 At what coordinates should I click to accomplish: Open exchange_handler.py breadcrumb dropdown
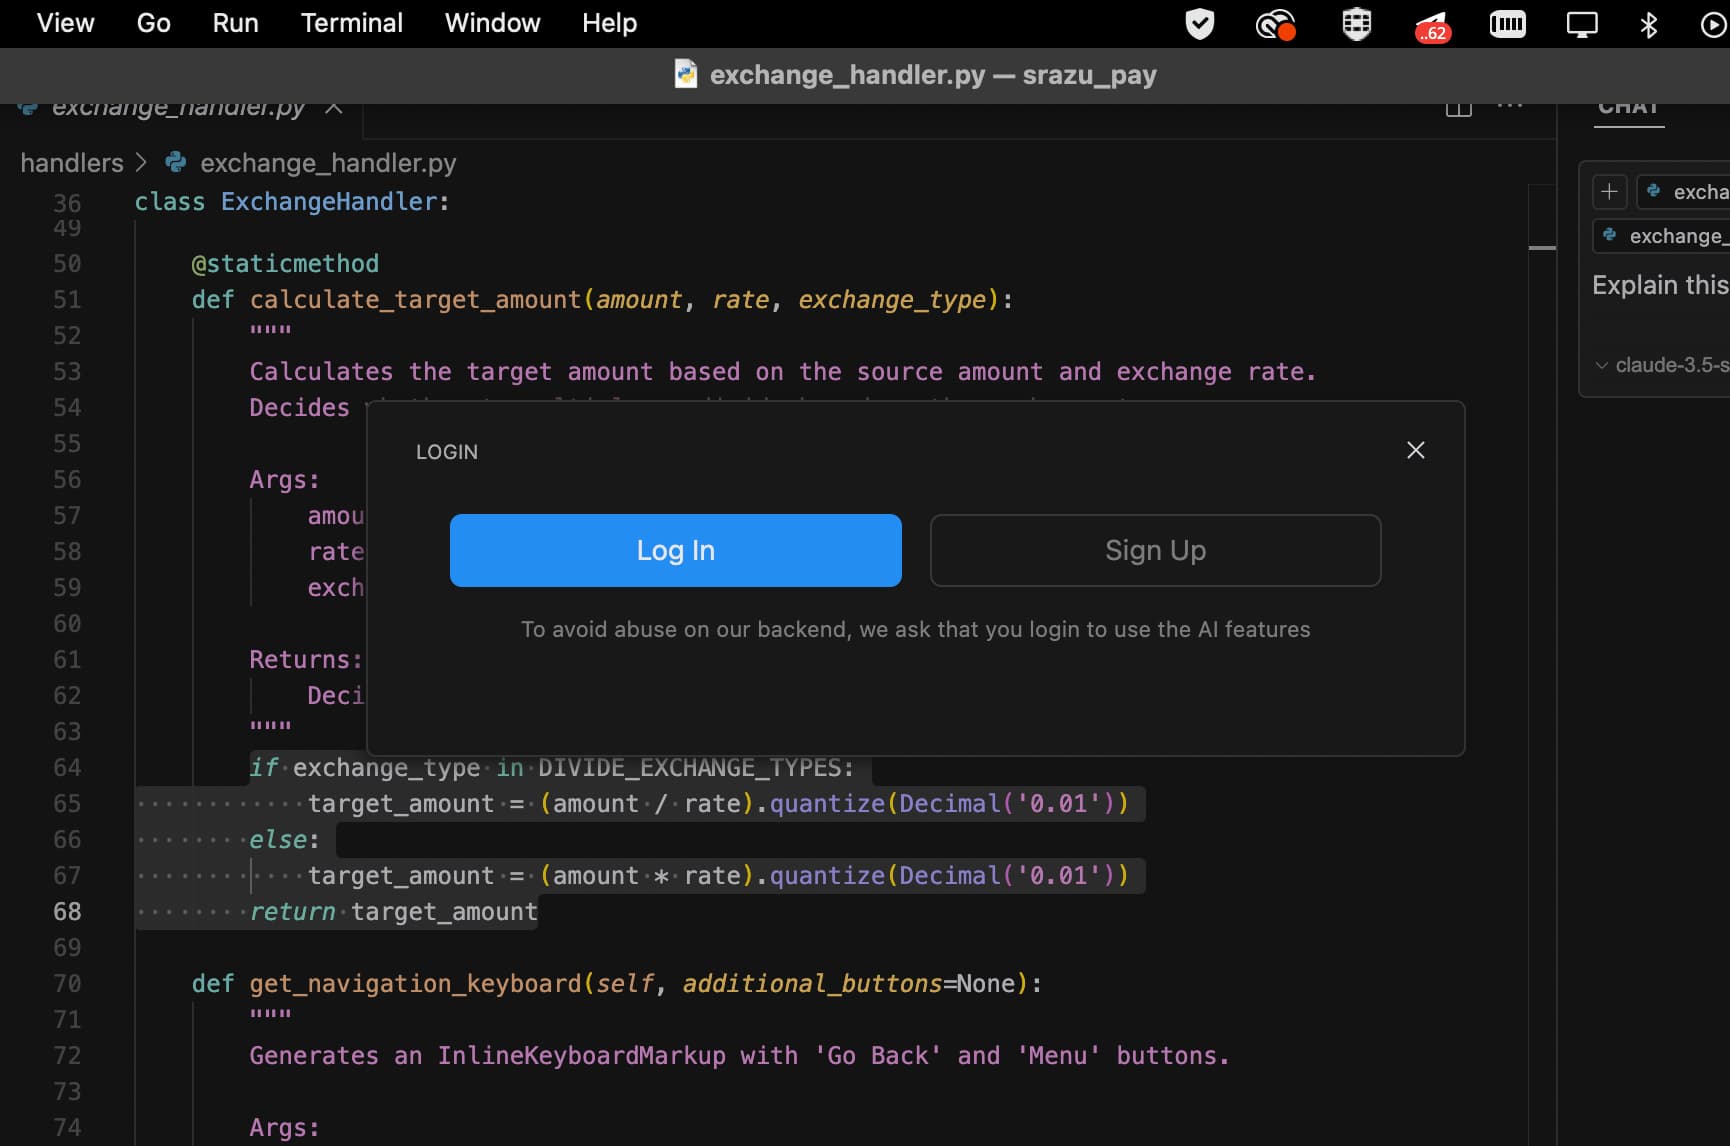(x=327, y=163)
